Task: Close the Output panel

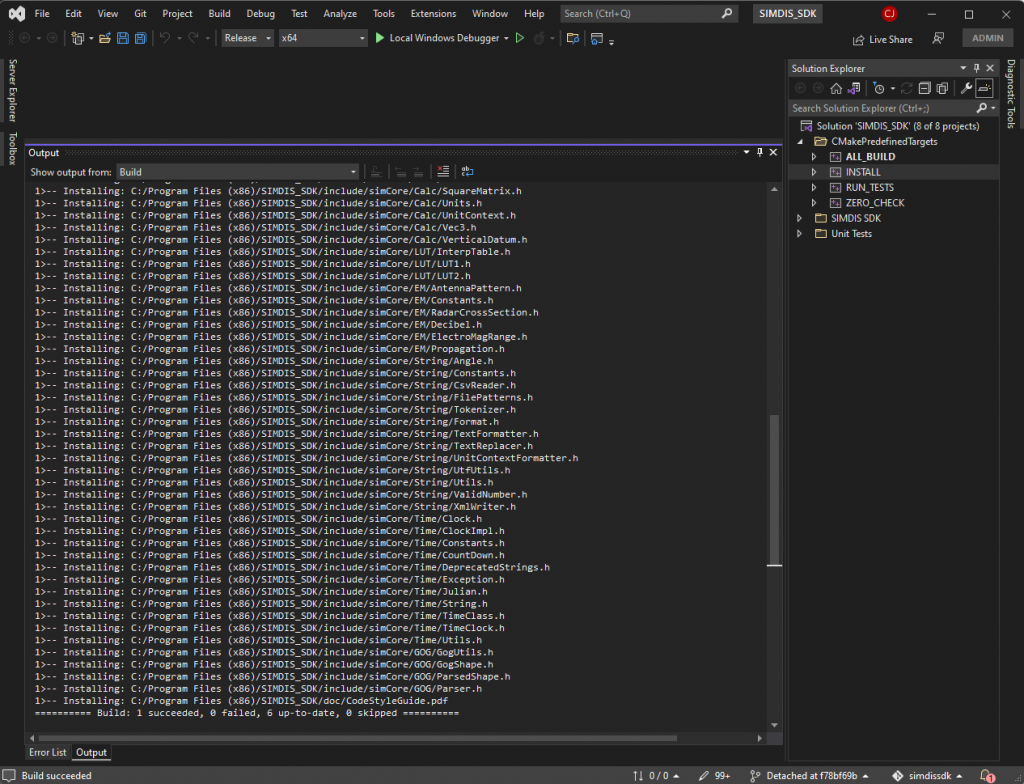Action: click(x=773, y=152)
